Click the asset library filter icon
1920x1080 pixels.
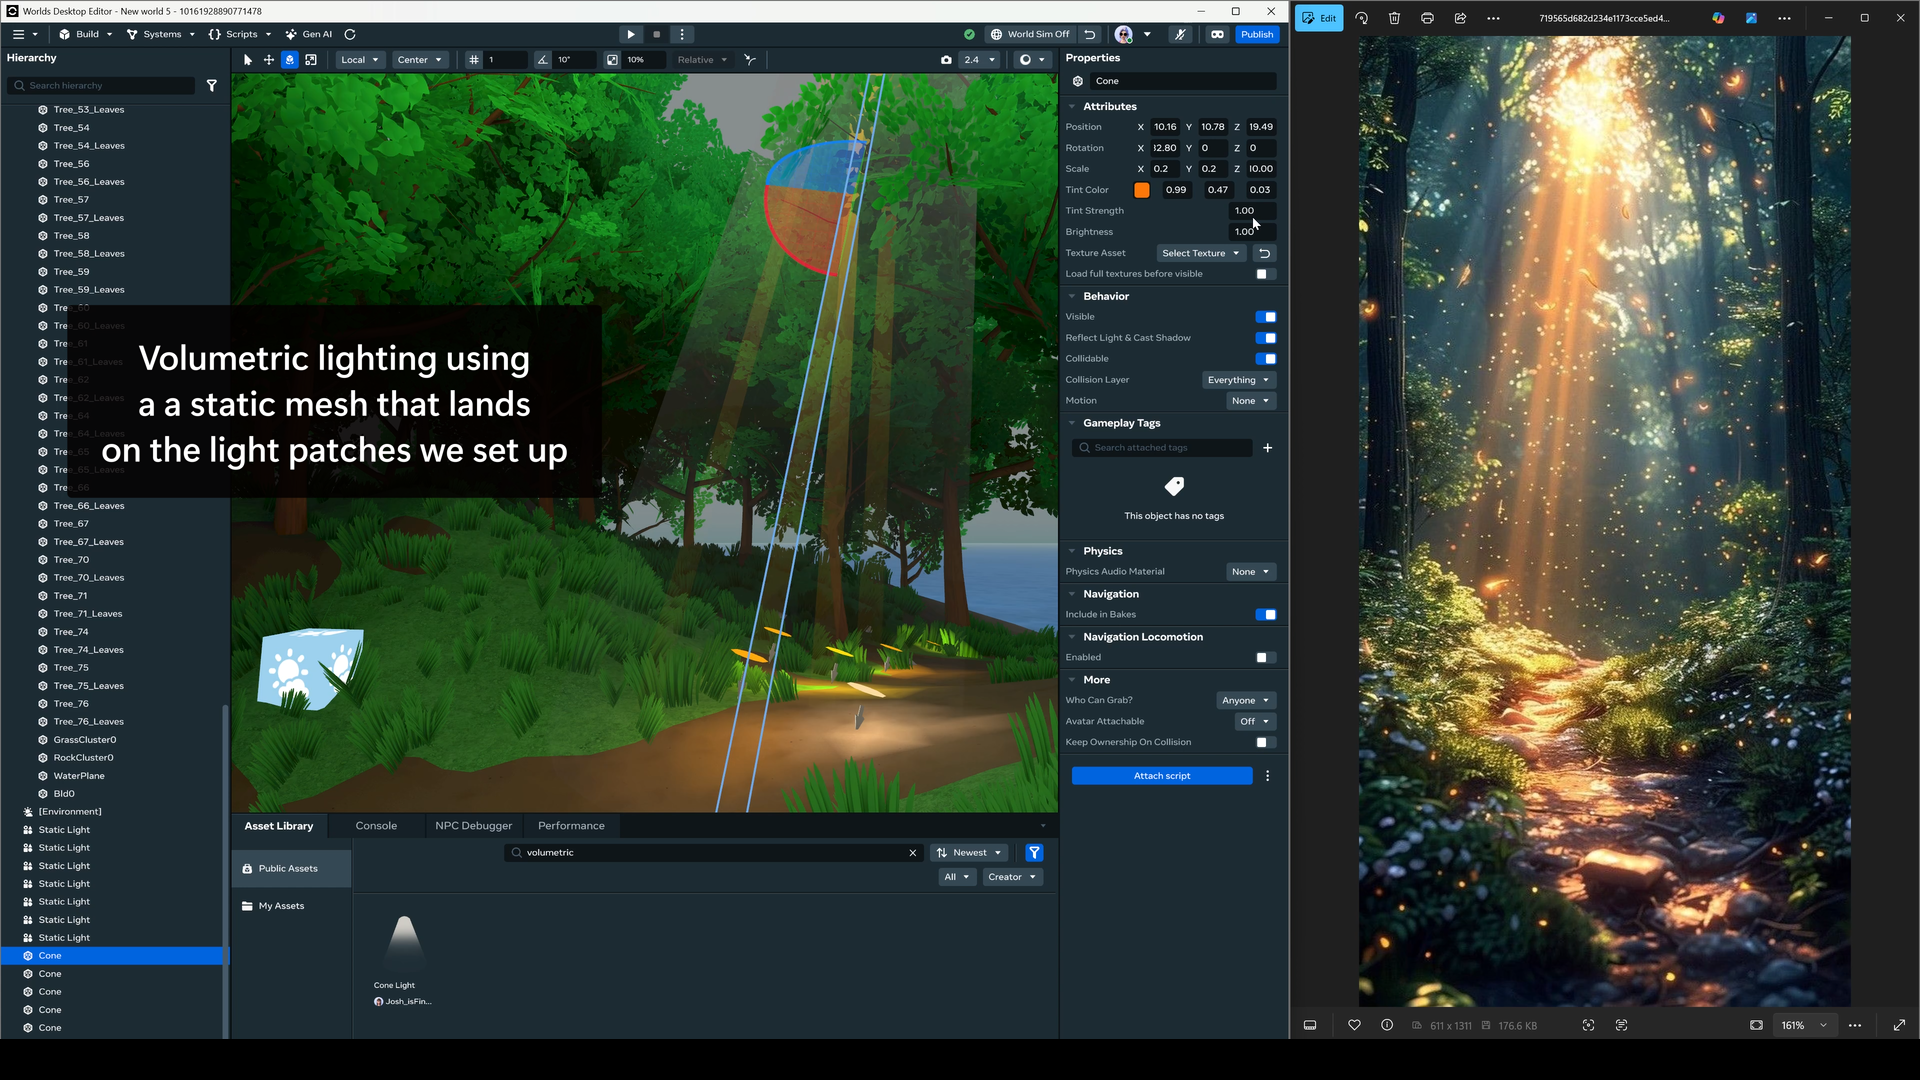pos(1035,853)
